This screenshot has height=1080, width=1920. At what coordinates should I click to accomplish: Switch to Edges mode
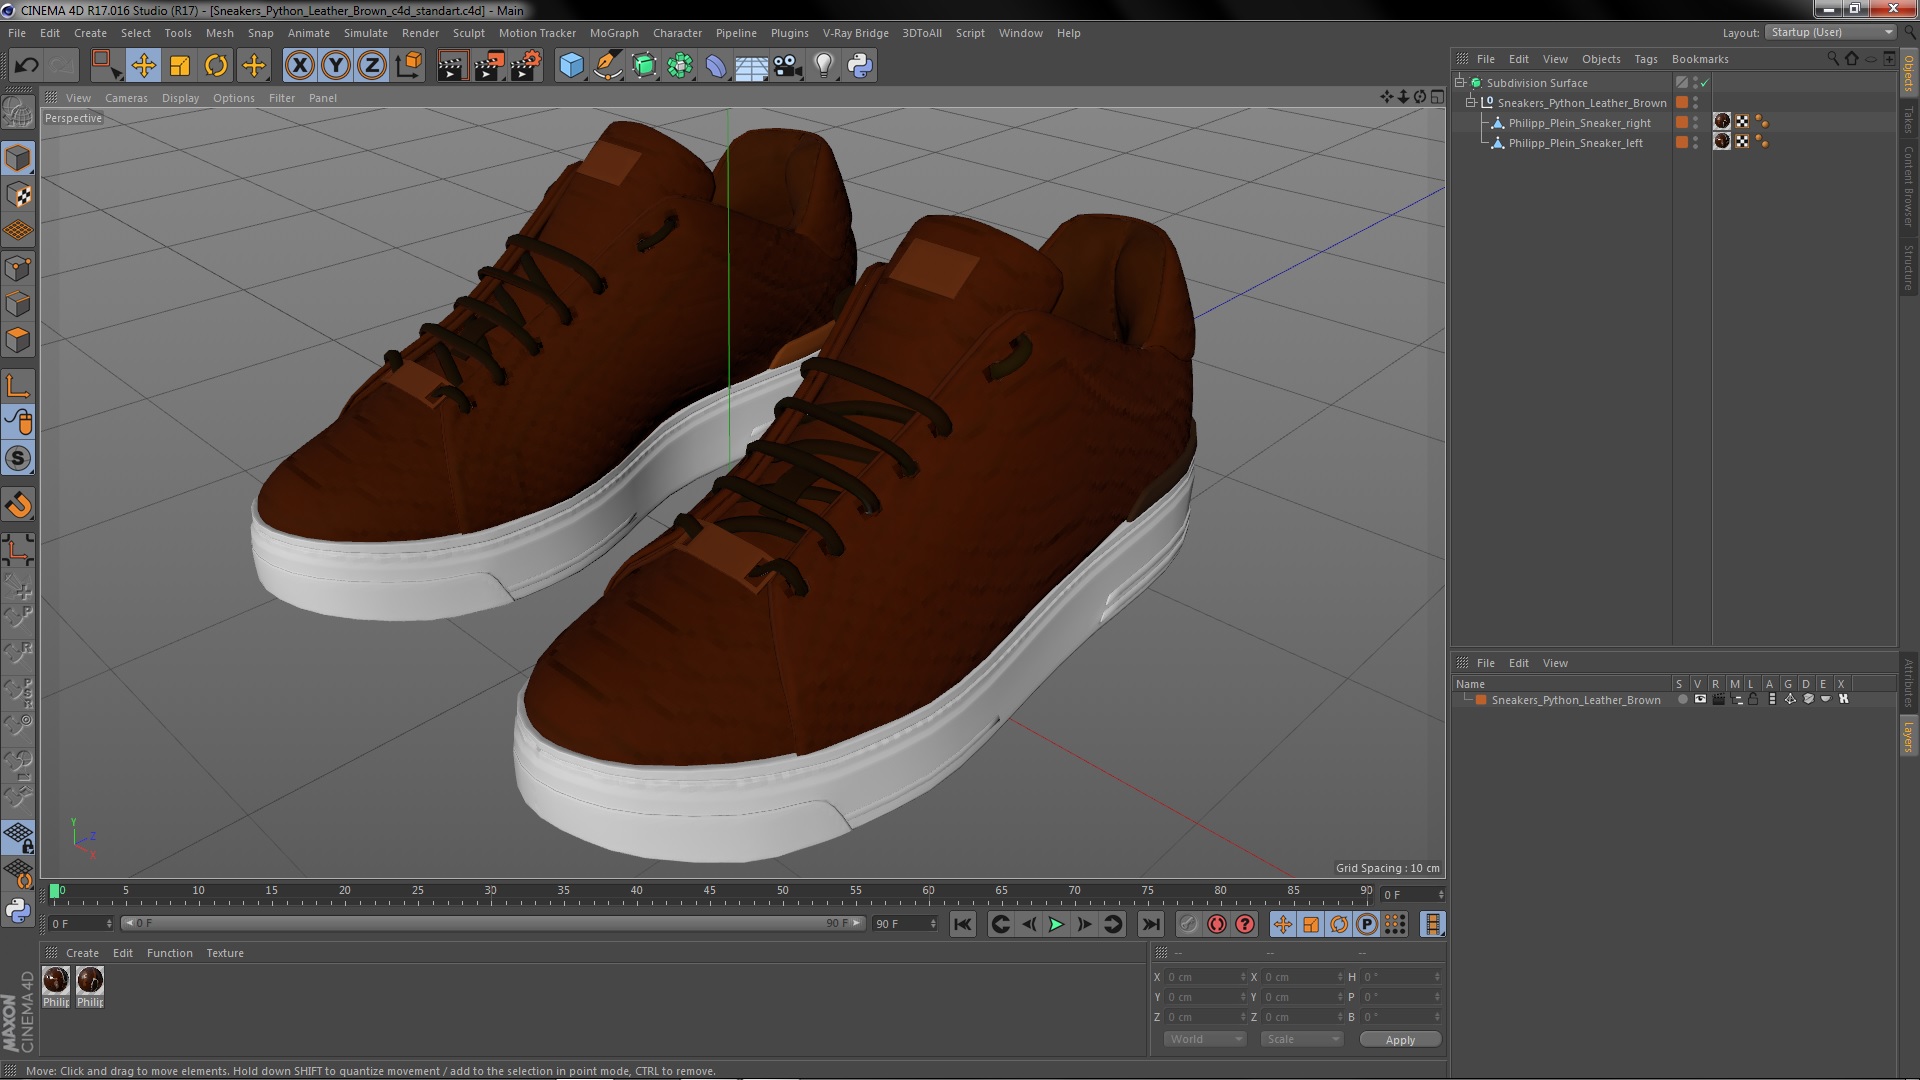pos(18,304)
